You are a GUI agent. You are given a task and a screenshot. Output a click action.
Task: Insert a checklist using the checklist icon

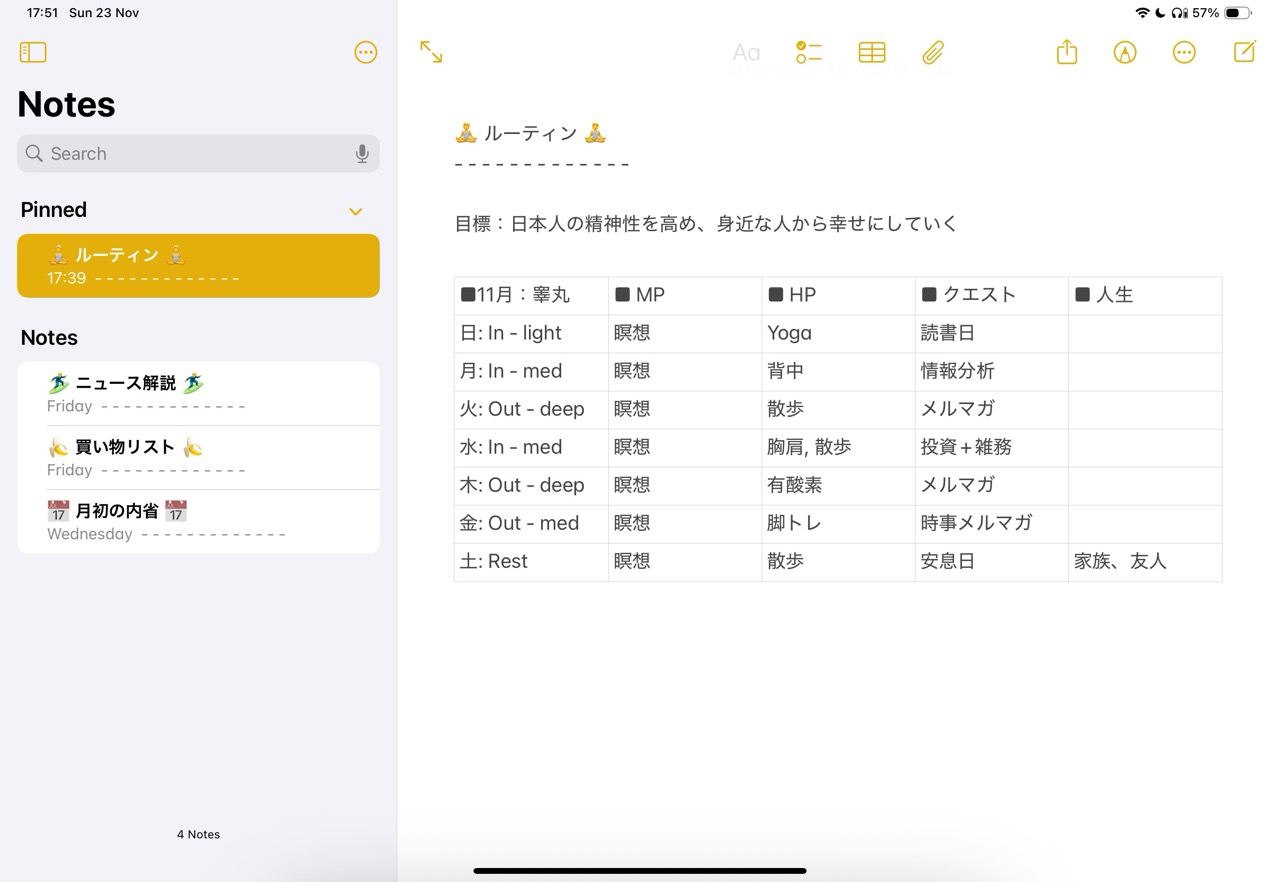click(x=808, y=53)
